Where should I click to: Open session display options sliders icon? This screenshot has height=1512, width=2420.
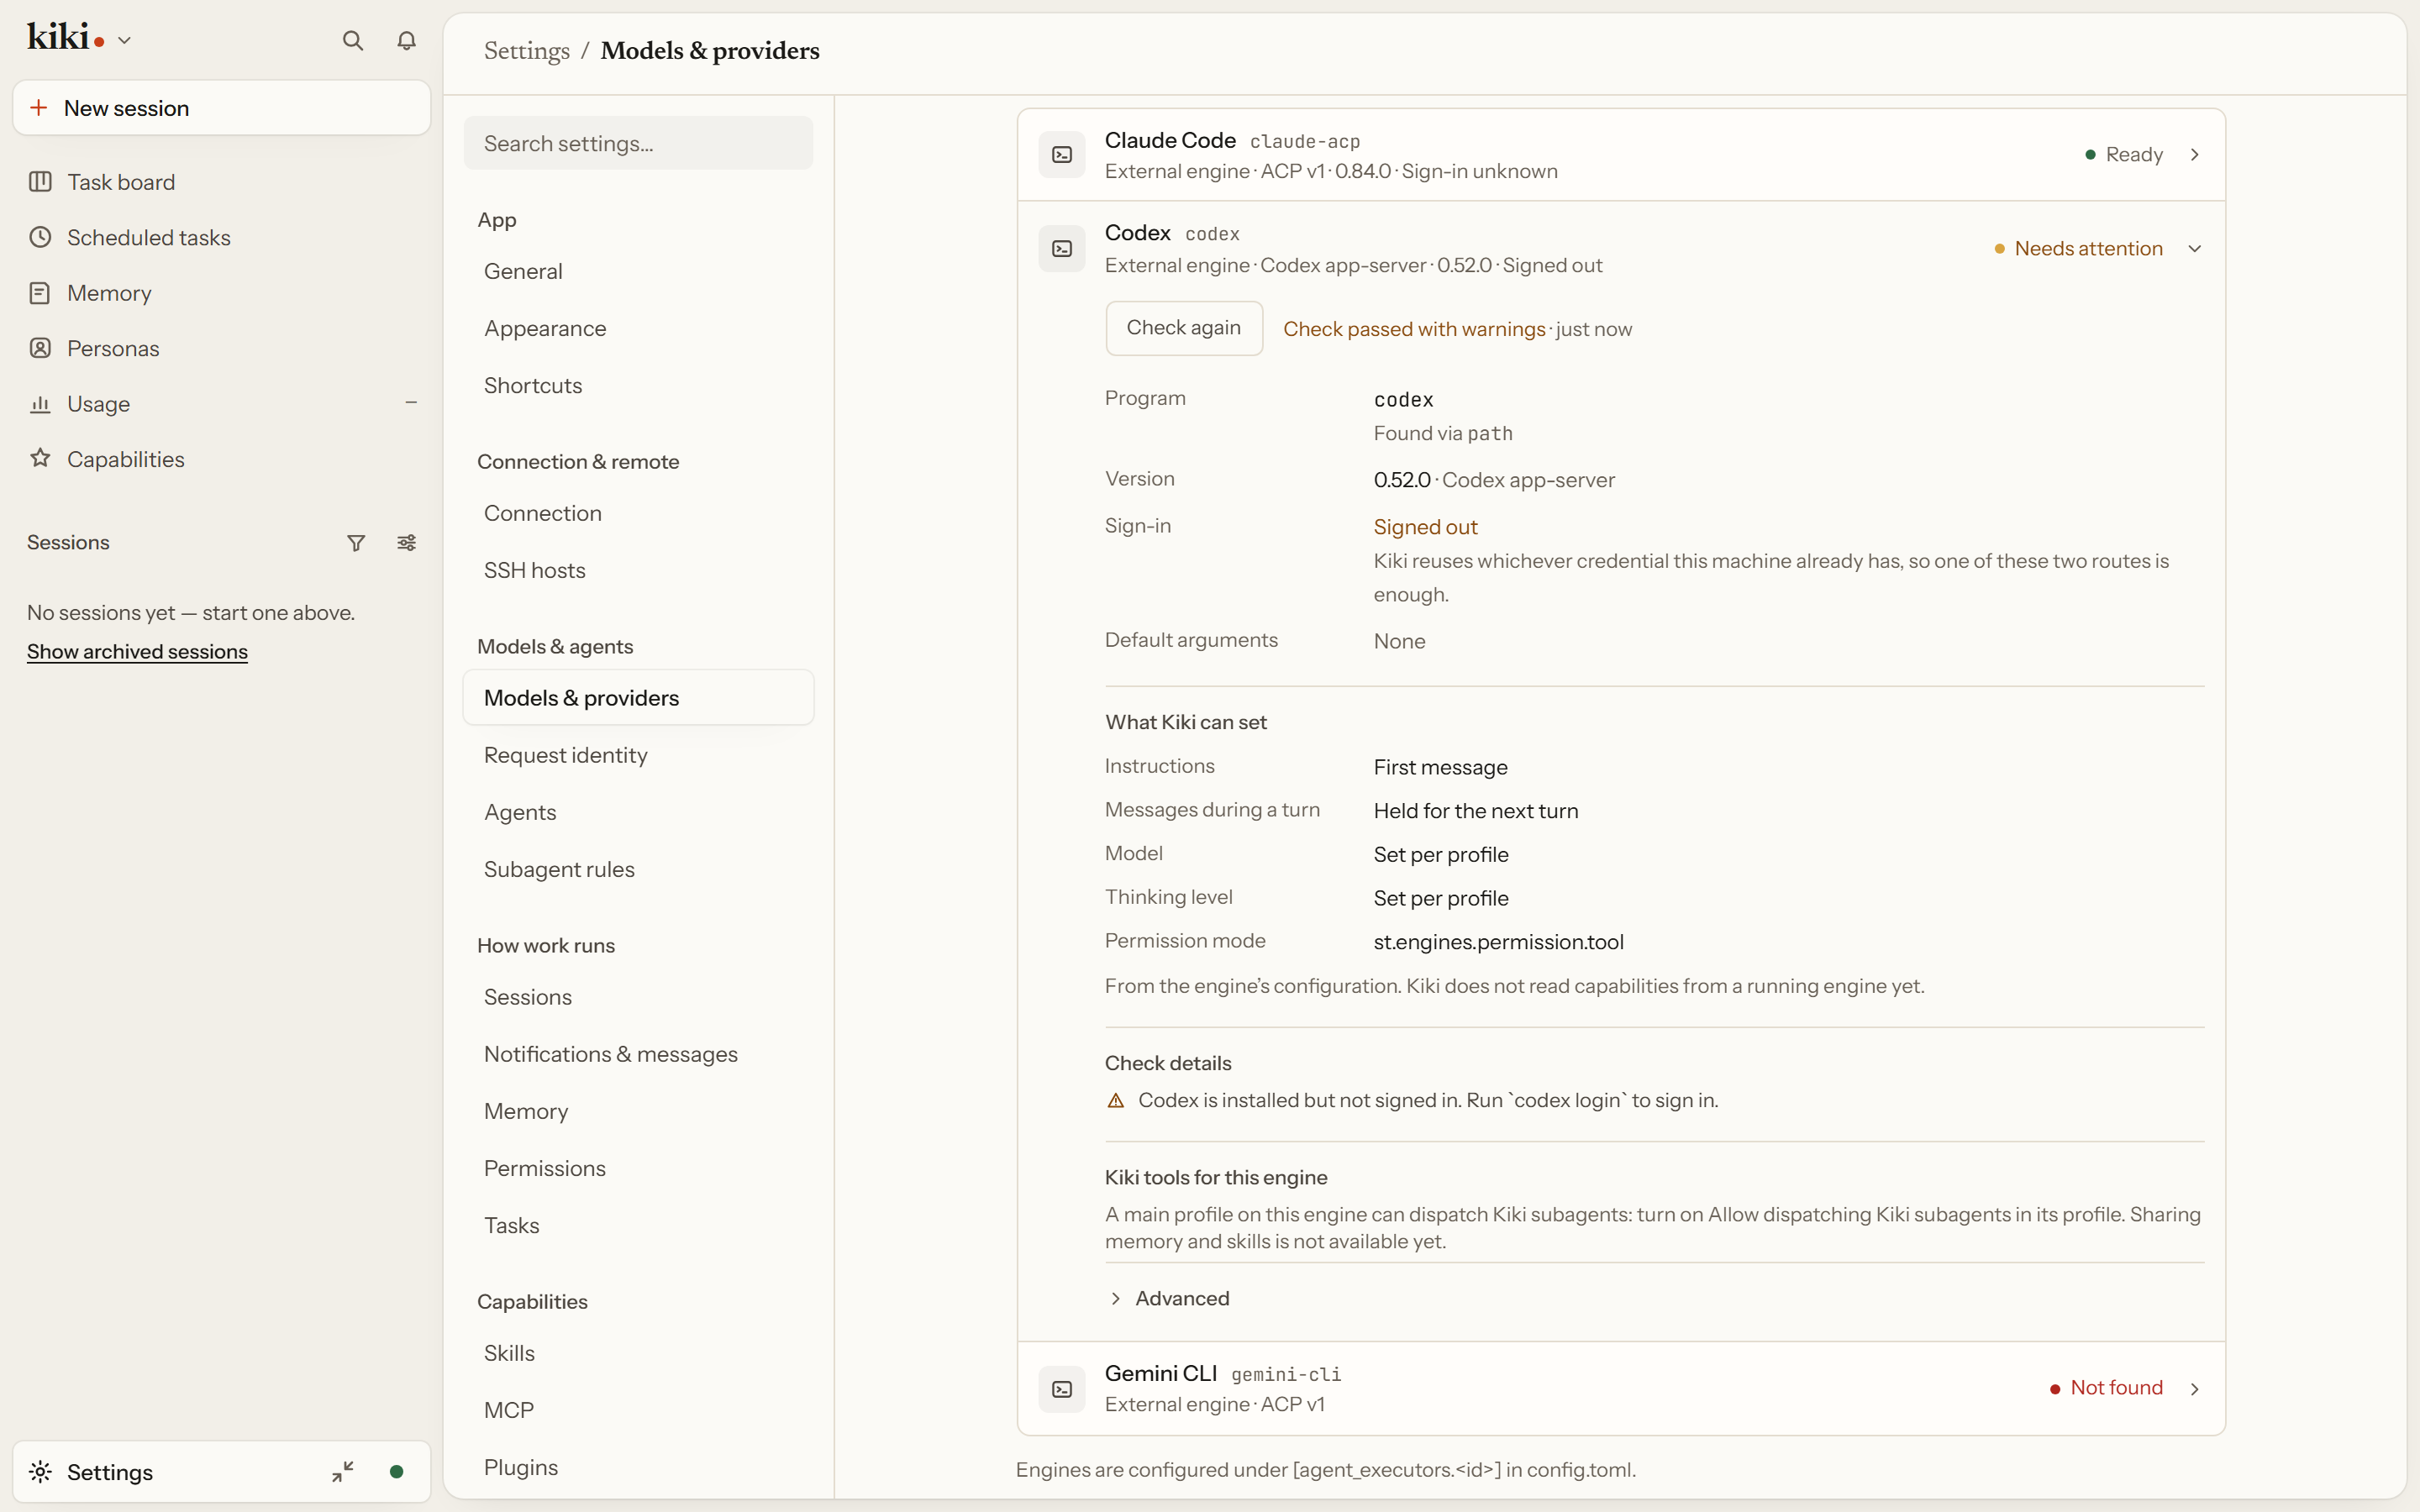pos(406,543)
